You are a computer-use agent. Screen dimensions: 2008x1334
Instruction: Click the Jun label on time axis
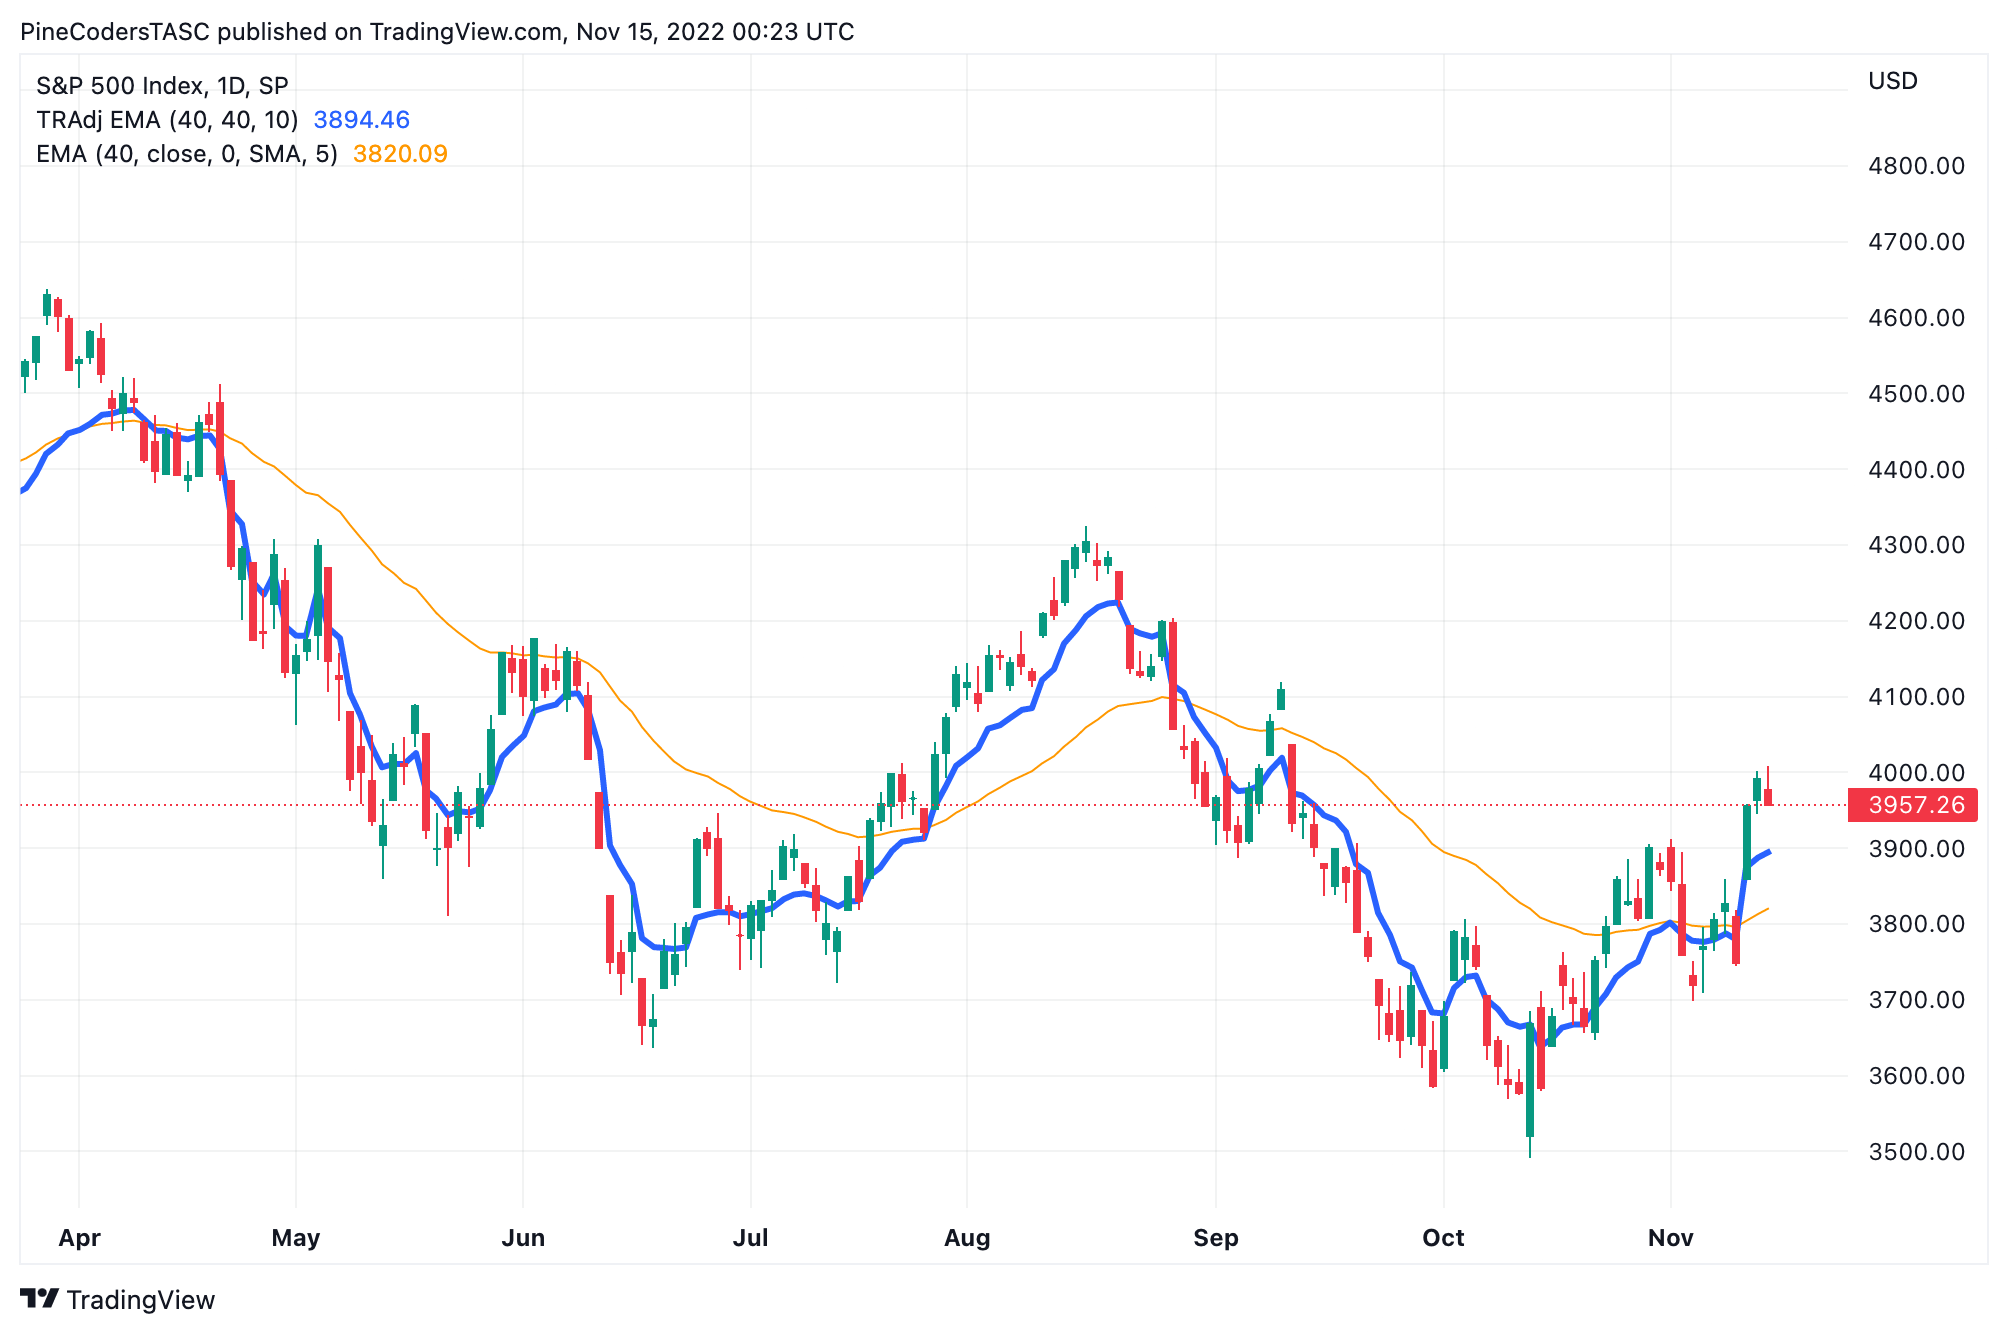pyautogui.click(x=523, y=1238)
